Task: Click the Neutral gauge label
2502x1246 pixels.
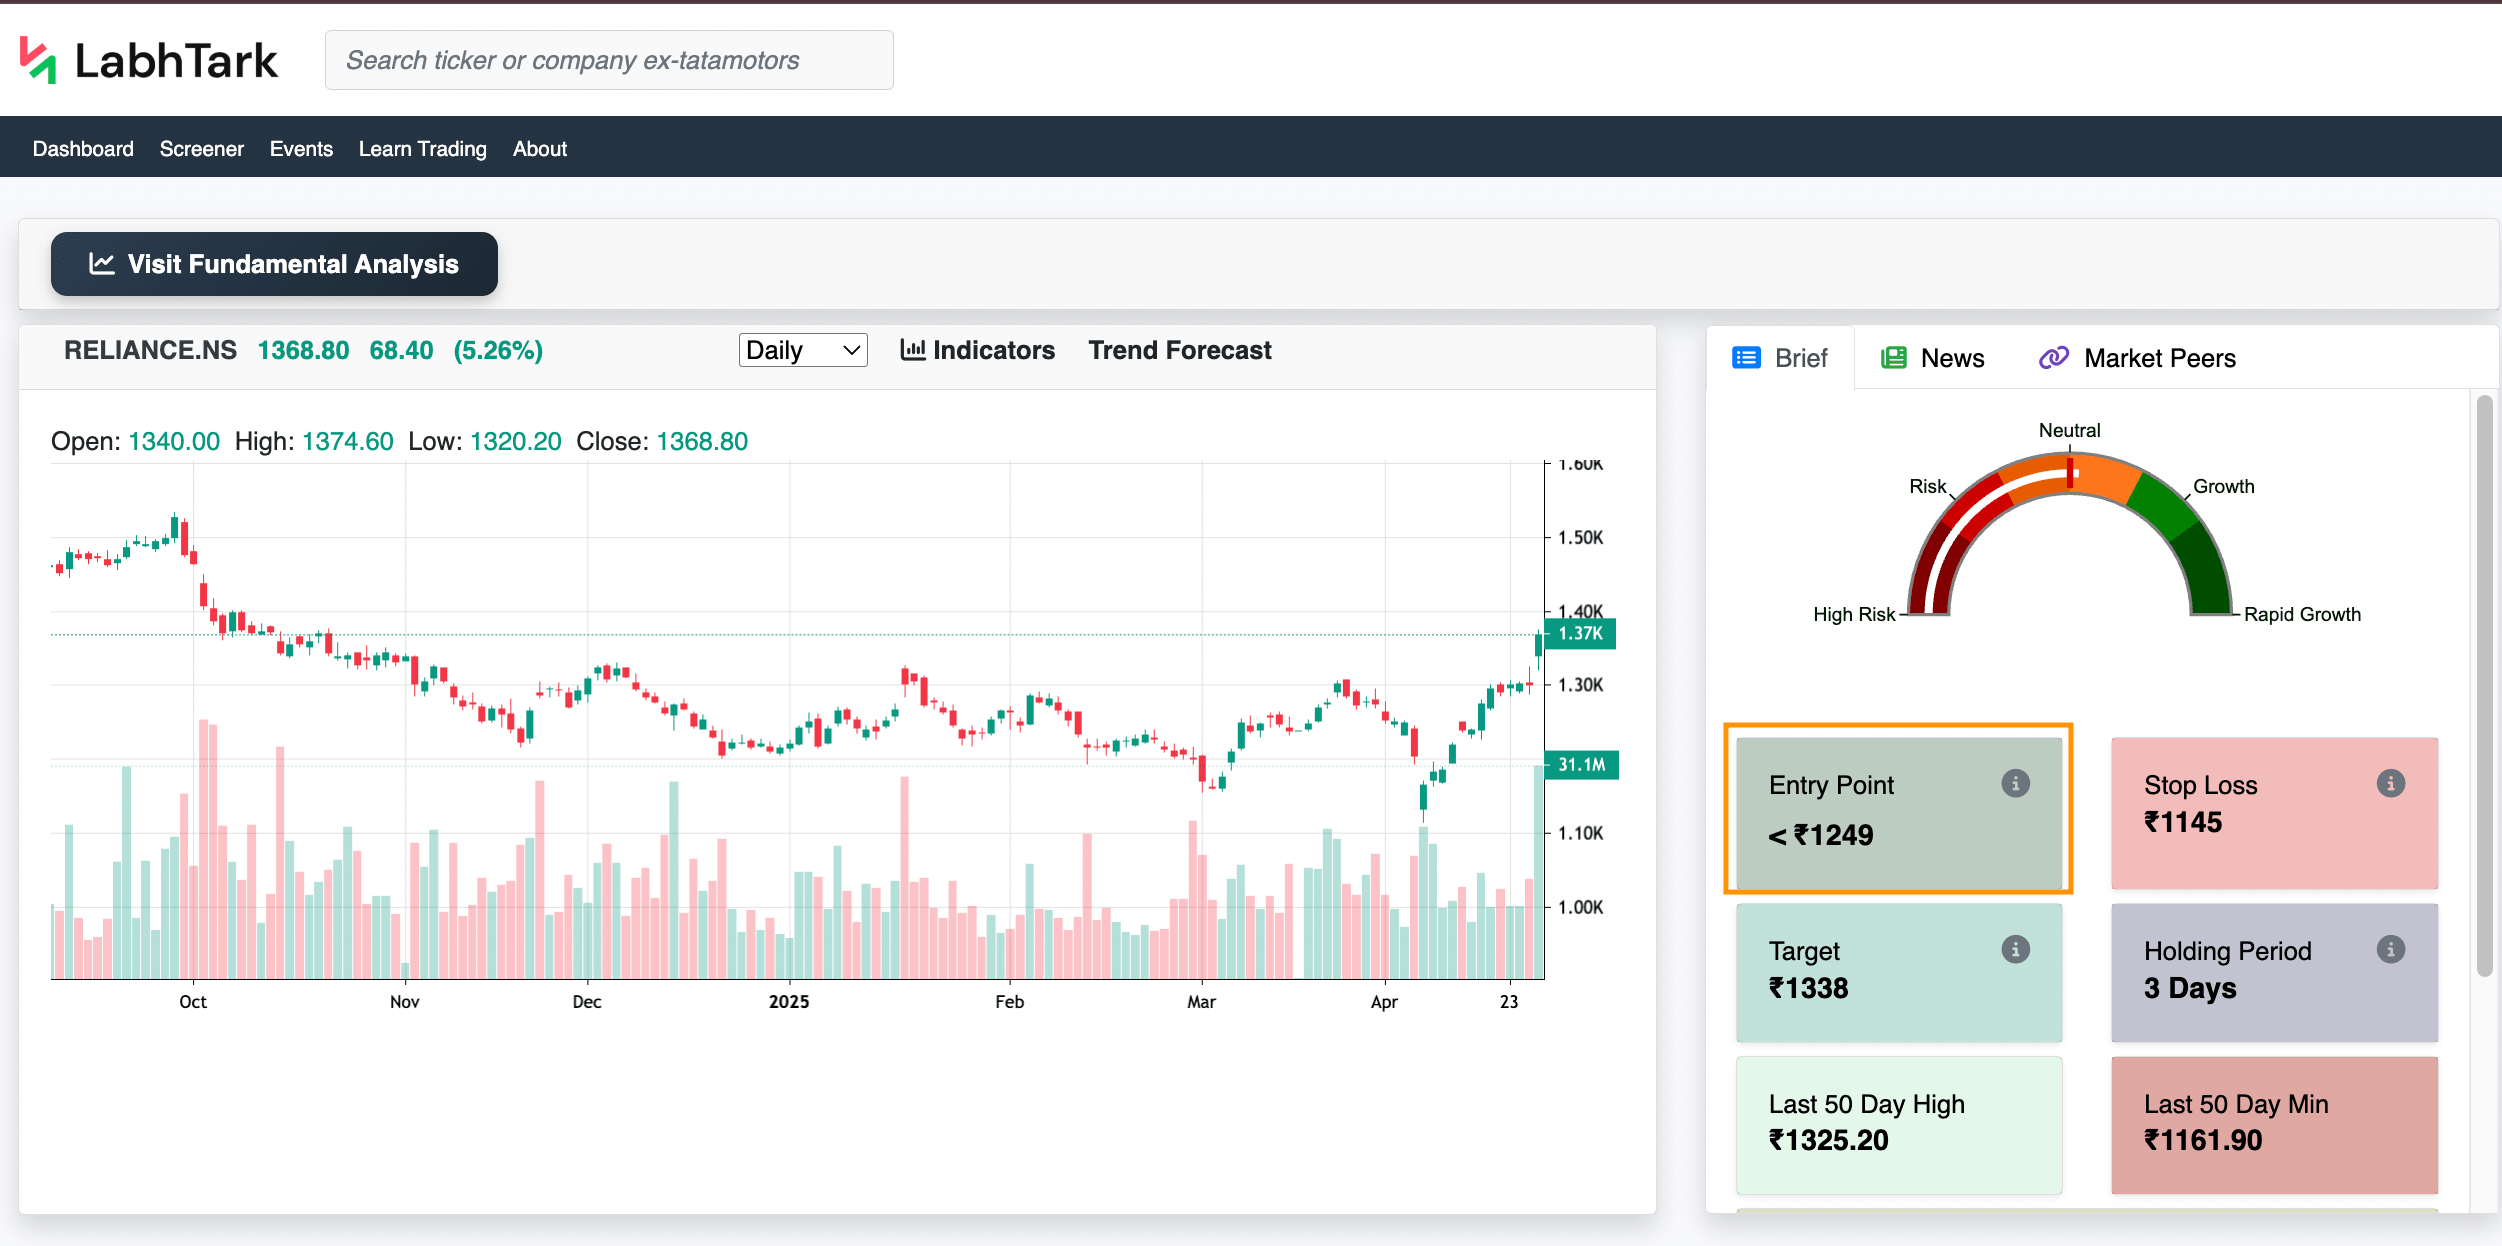Action: coord(2069,430)
